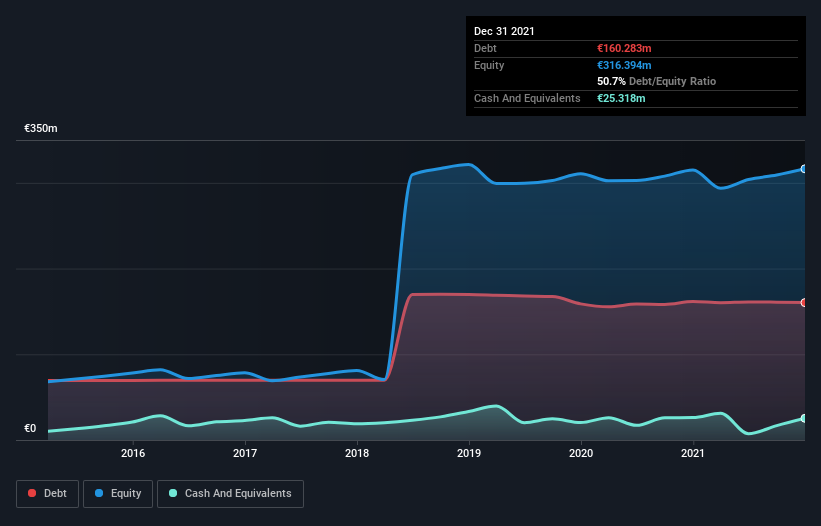821x526 pixels.
Task: Click the €316.394m equity value
Action: coord(624,65)
